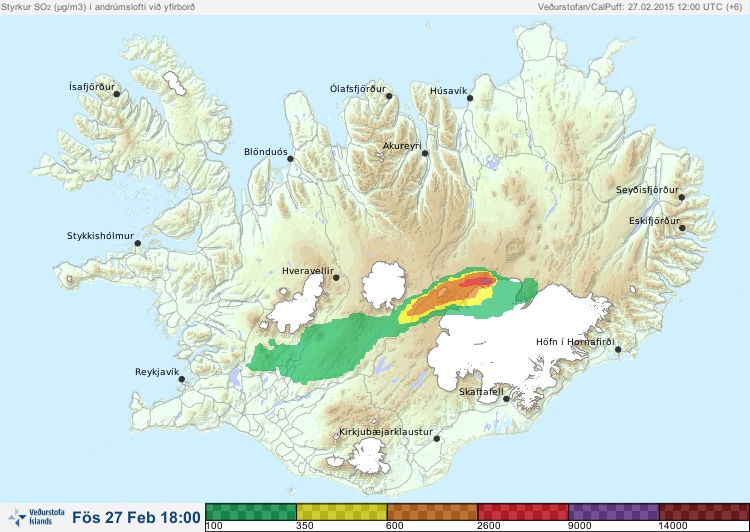Click the Eskifjörður marker dot

click(682, 228)
